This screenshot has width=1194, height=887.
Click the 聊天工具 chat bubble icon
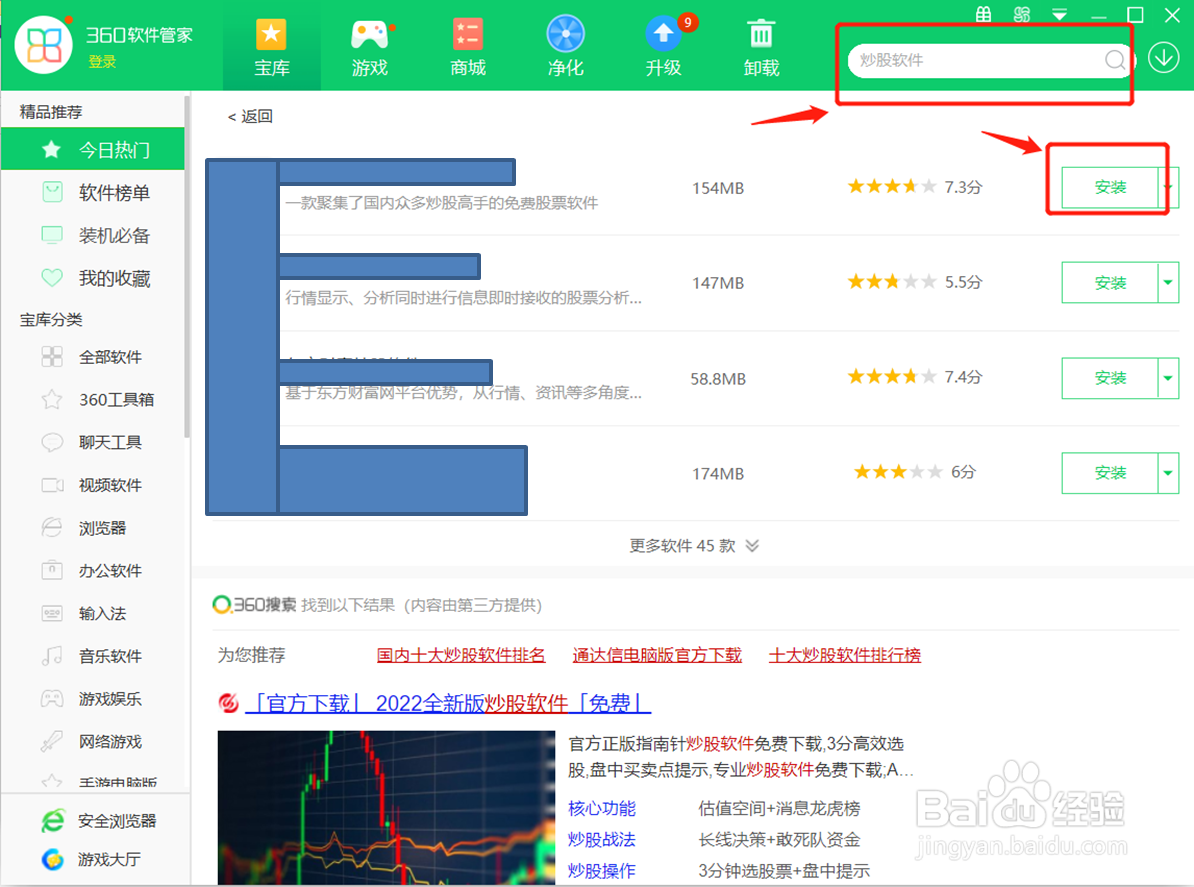(52, 442)
